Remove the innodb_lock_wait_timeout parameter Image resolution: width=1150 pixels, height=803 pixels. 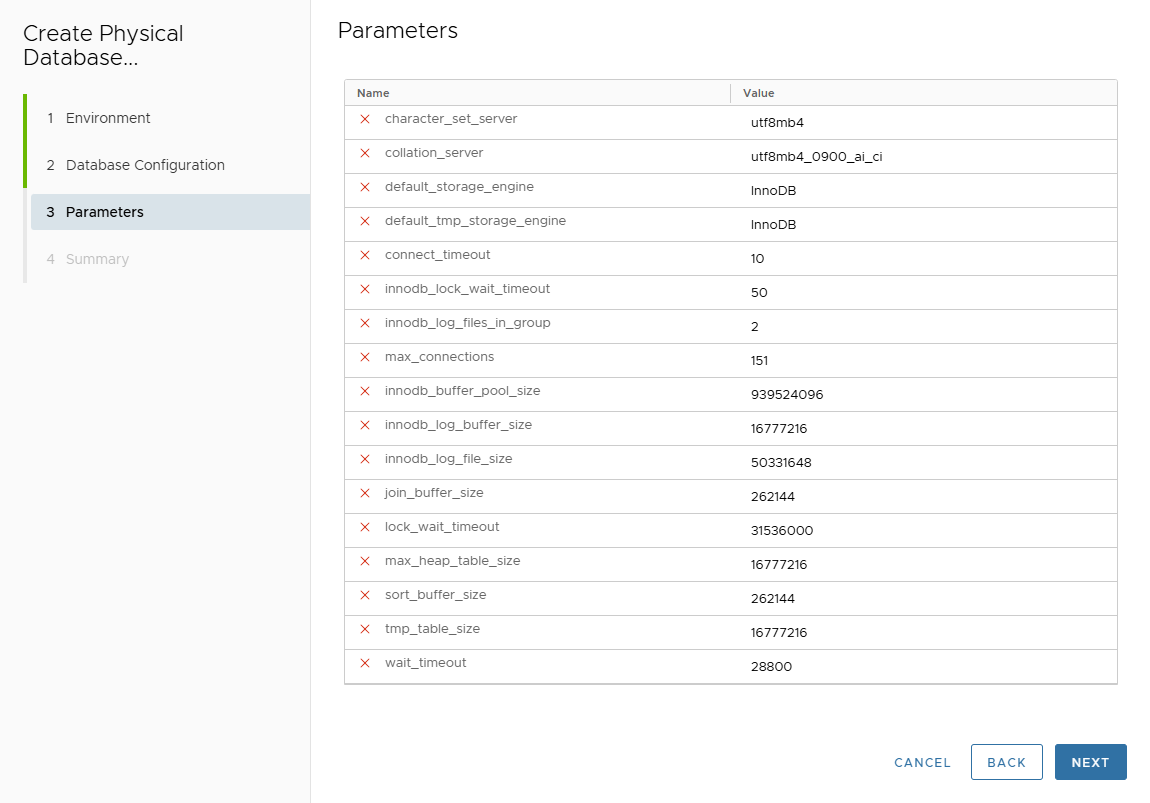[x=365, y=289]
